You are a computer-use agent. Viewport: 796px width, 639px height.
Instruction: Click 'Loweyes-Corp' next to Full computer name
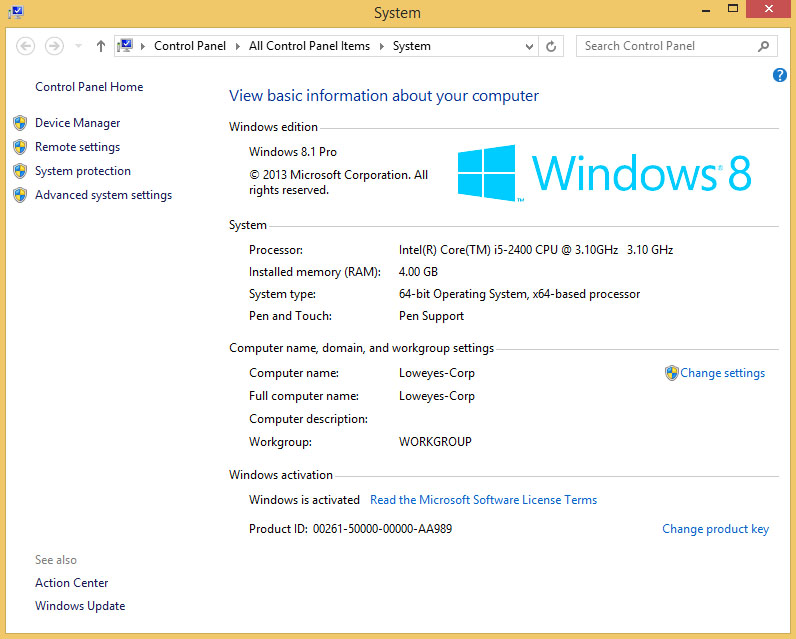tap(437, 396)
